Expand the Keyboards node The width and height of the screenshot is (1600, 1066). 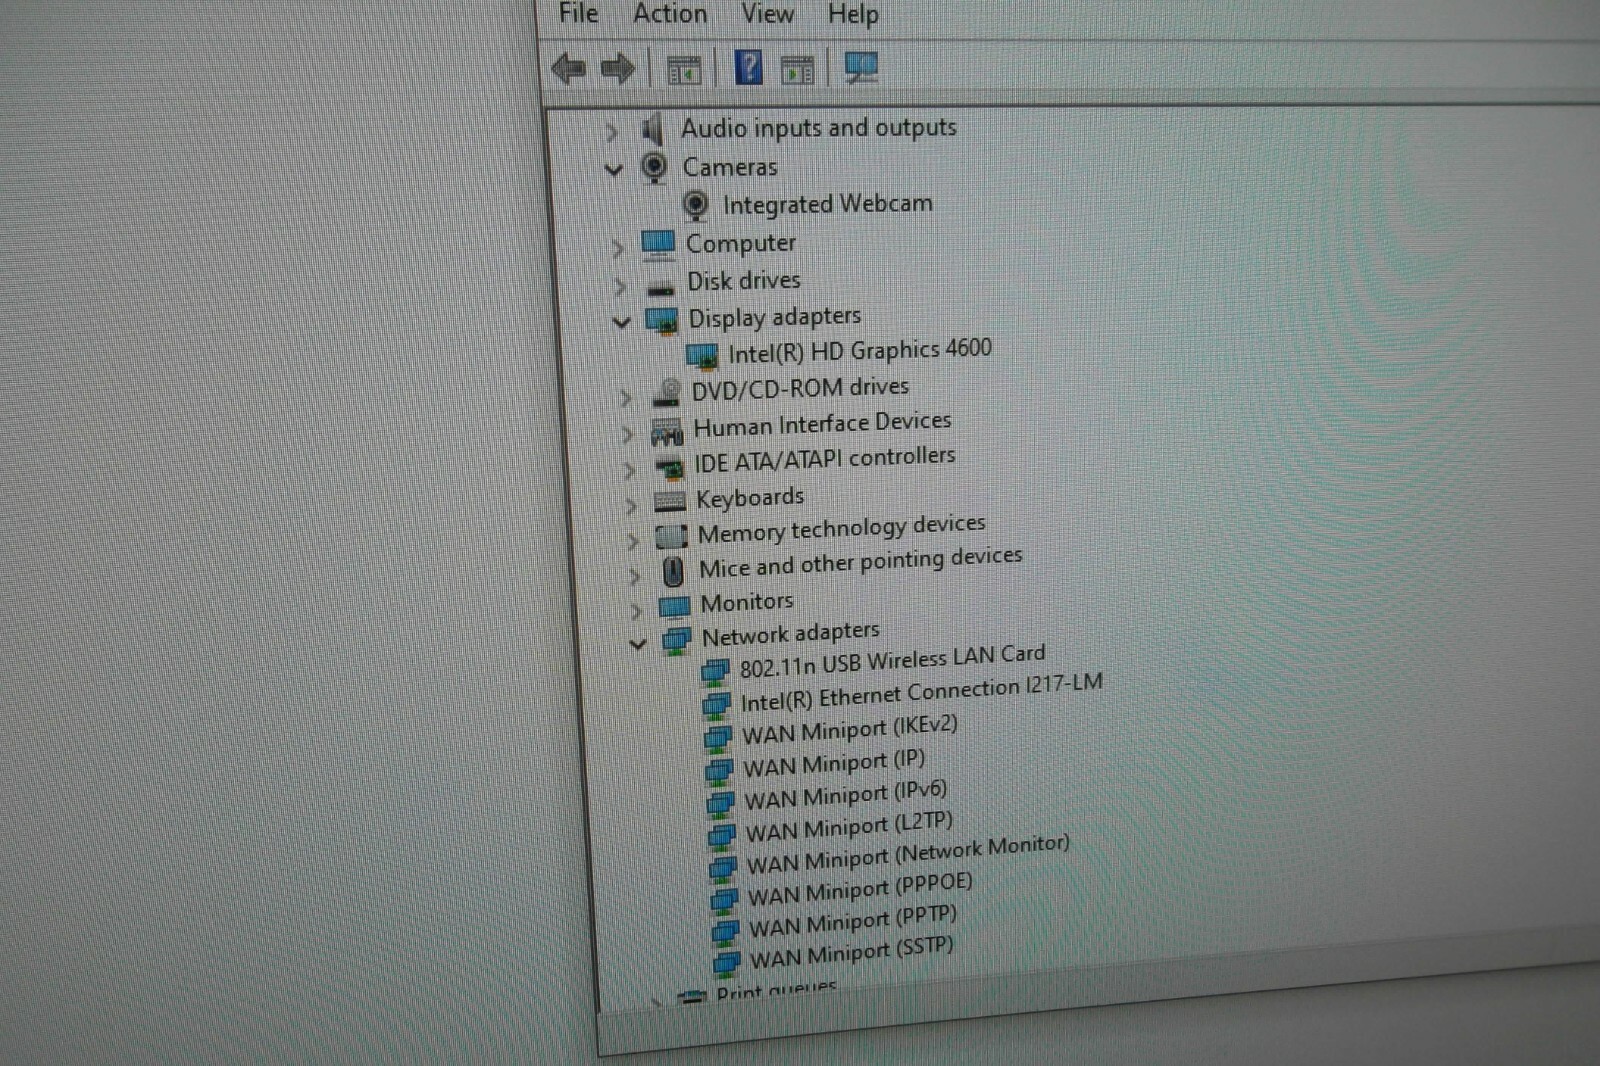(631, 506)
